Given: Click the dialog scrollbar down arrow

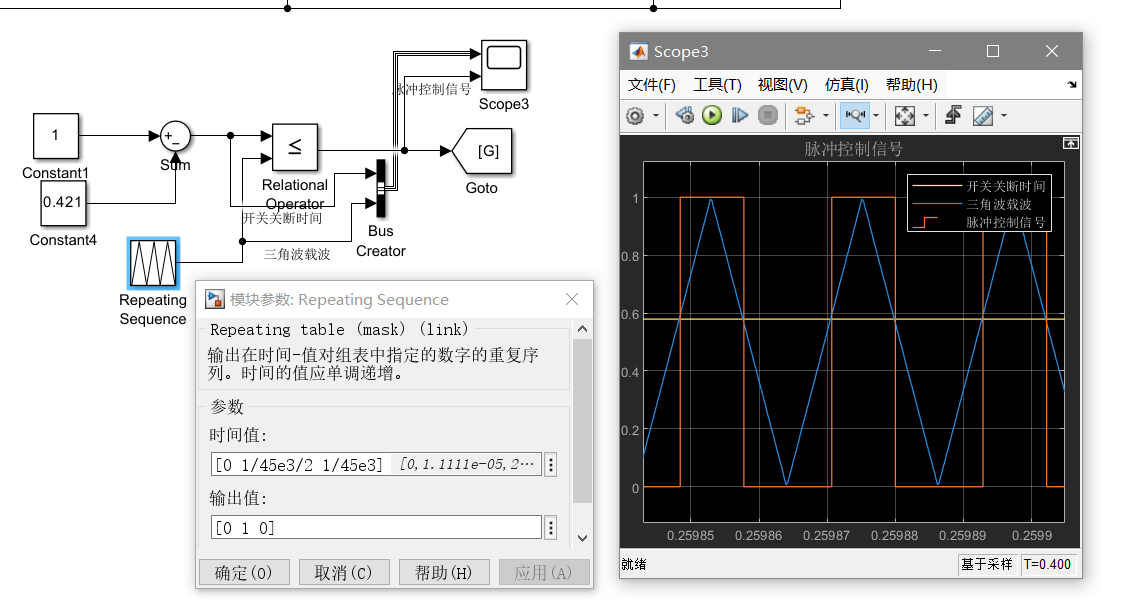Looking at the screenshot, I should click(x=582, y=538).
